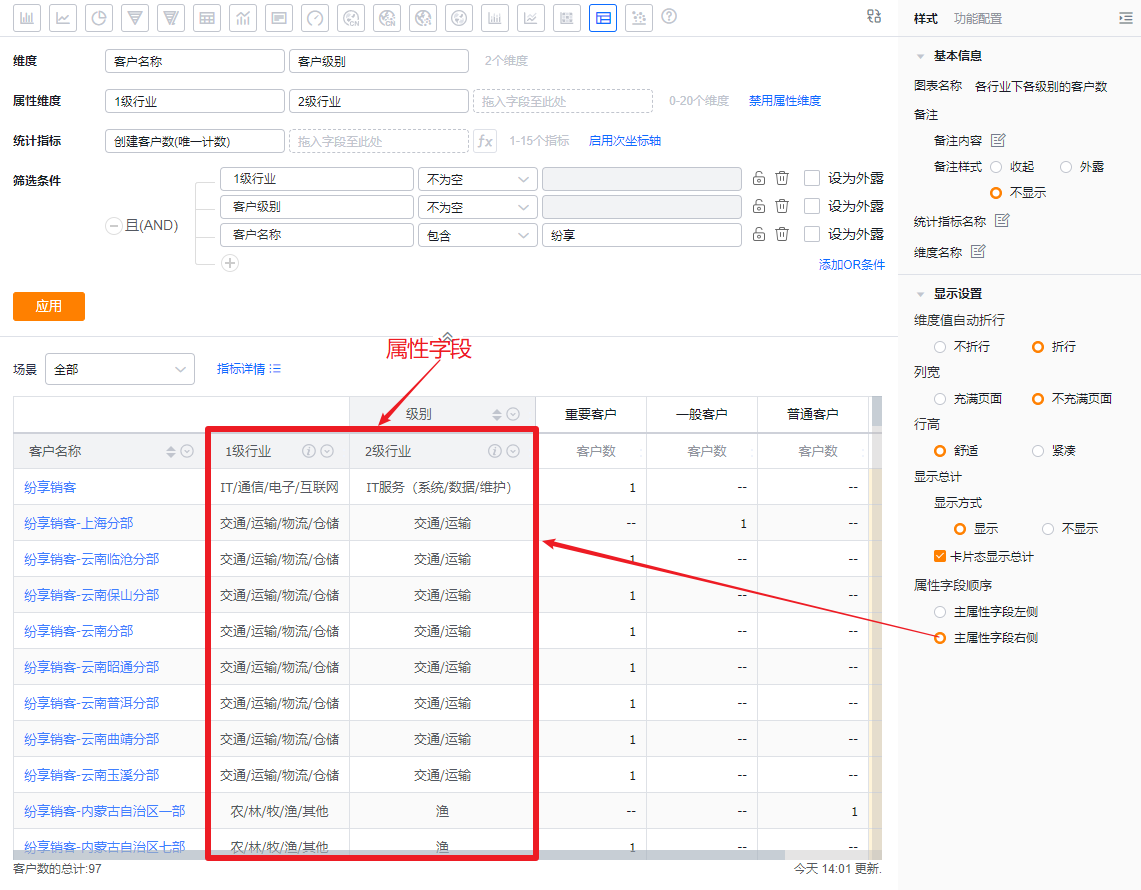
Task: Select 紧凑 row height option
Action: pyautogui.click(x=1038, y=450)
